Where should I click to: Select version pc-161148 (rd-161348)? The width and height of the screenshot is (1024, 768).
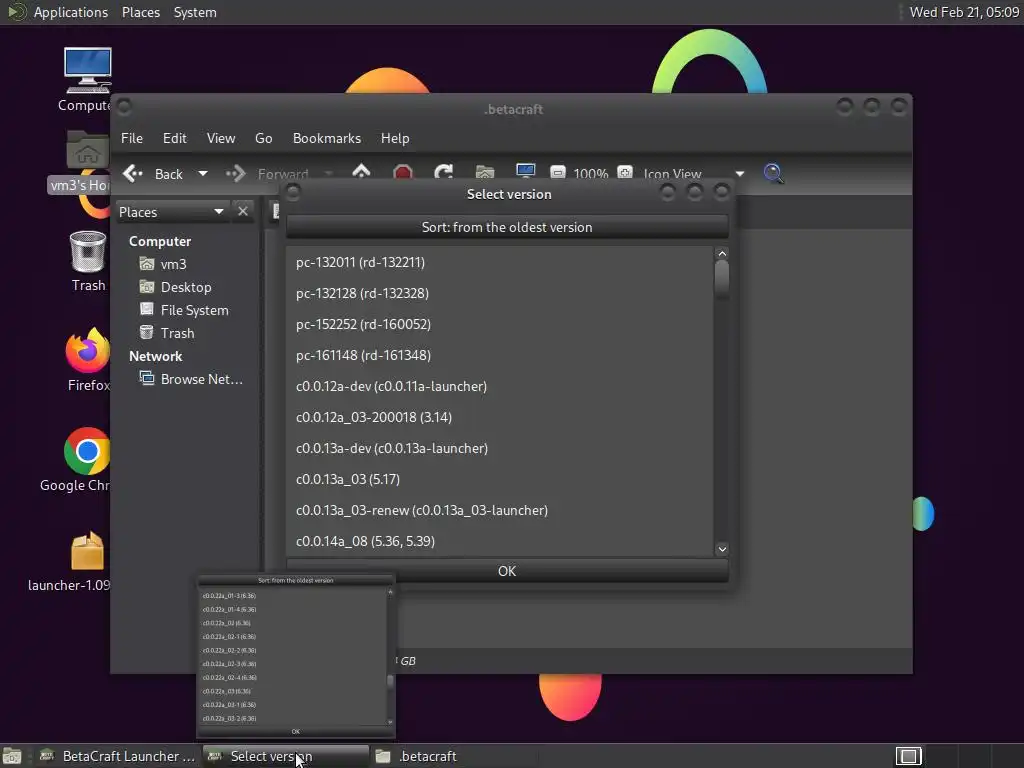[x=500, y=355]
